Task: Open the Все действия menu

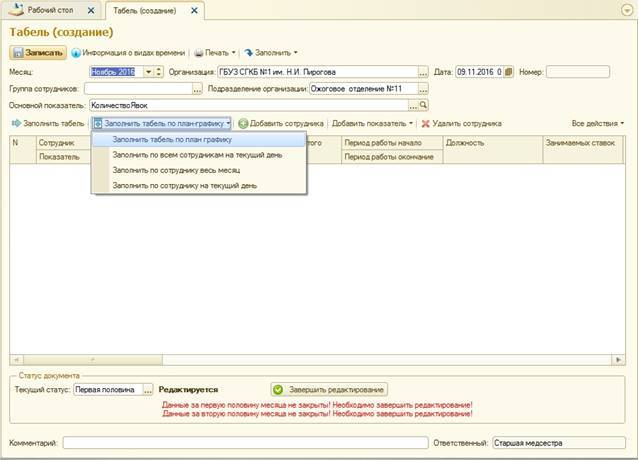Action: [597, 123]
